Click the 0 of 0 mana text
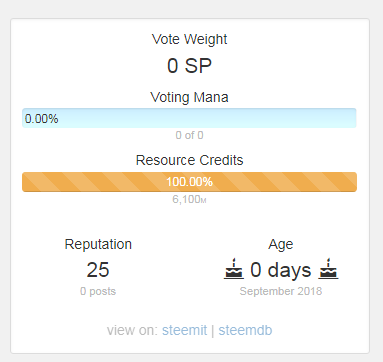This screenshot has width=383, height=362. (189, 135)
